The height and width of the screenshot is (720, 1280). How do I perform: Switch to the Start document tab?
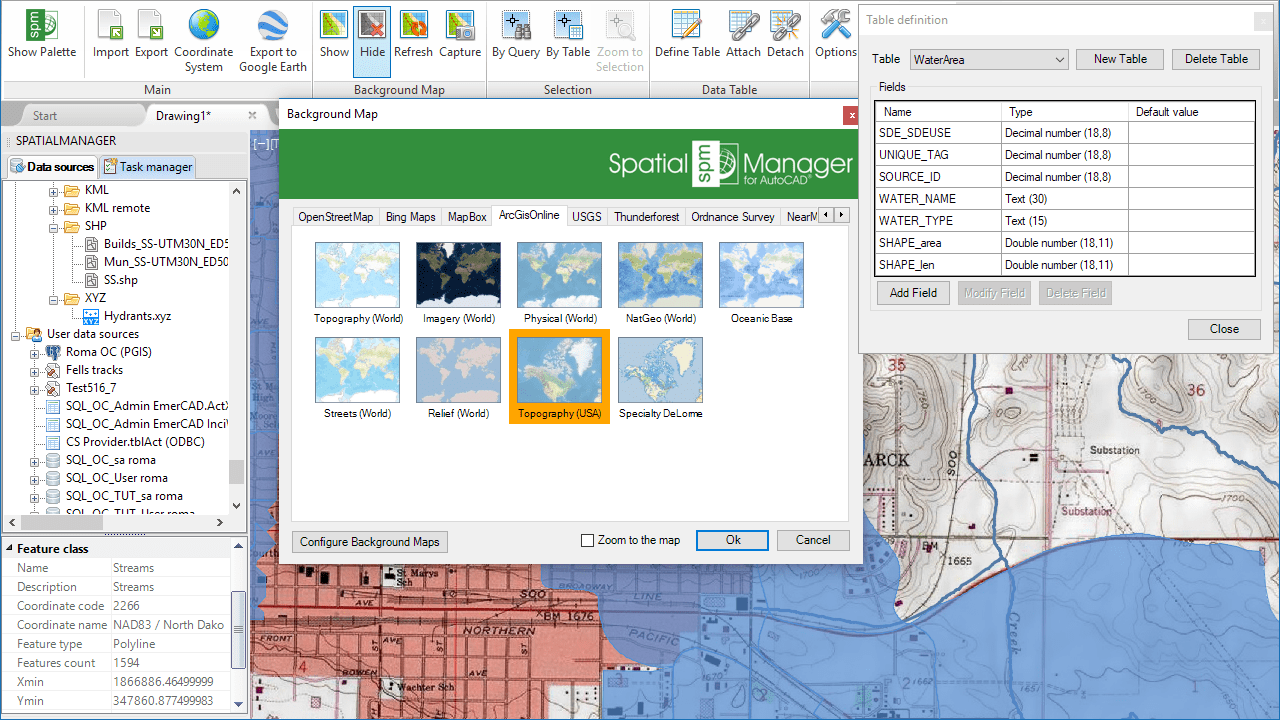click(45, 116)
